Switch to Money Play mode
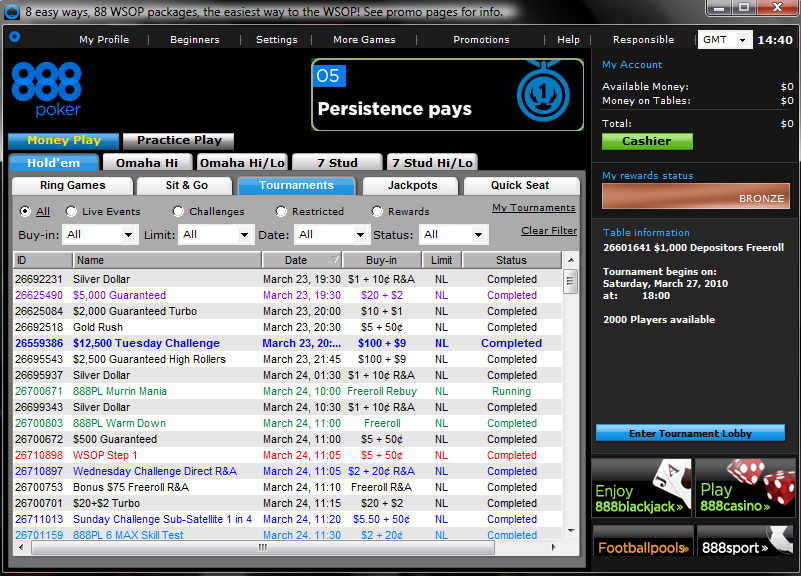Viewport: 801px width, 576px height. 64,140
